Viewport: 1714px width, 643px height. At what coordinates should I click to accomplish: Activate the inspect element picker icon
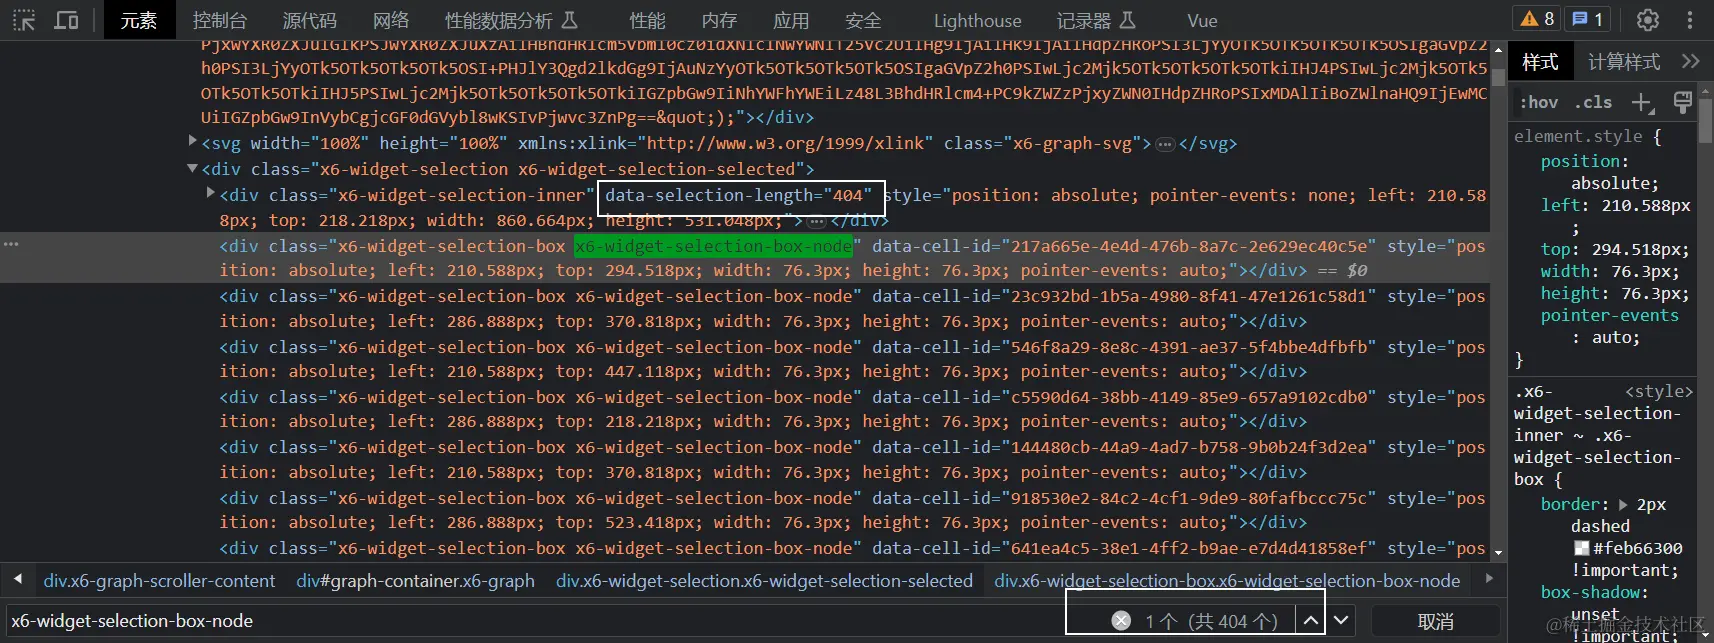24,20
